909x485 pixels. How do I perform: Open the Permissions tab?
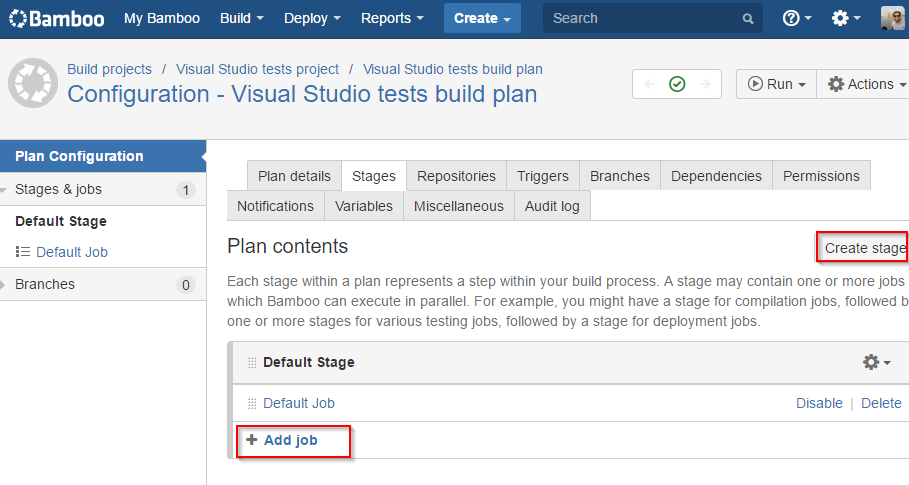[821, 176]
